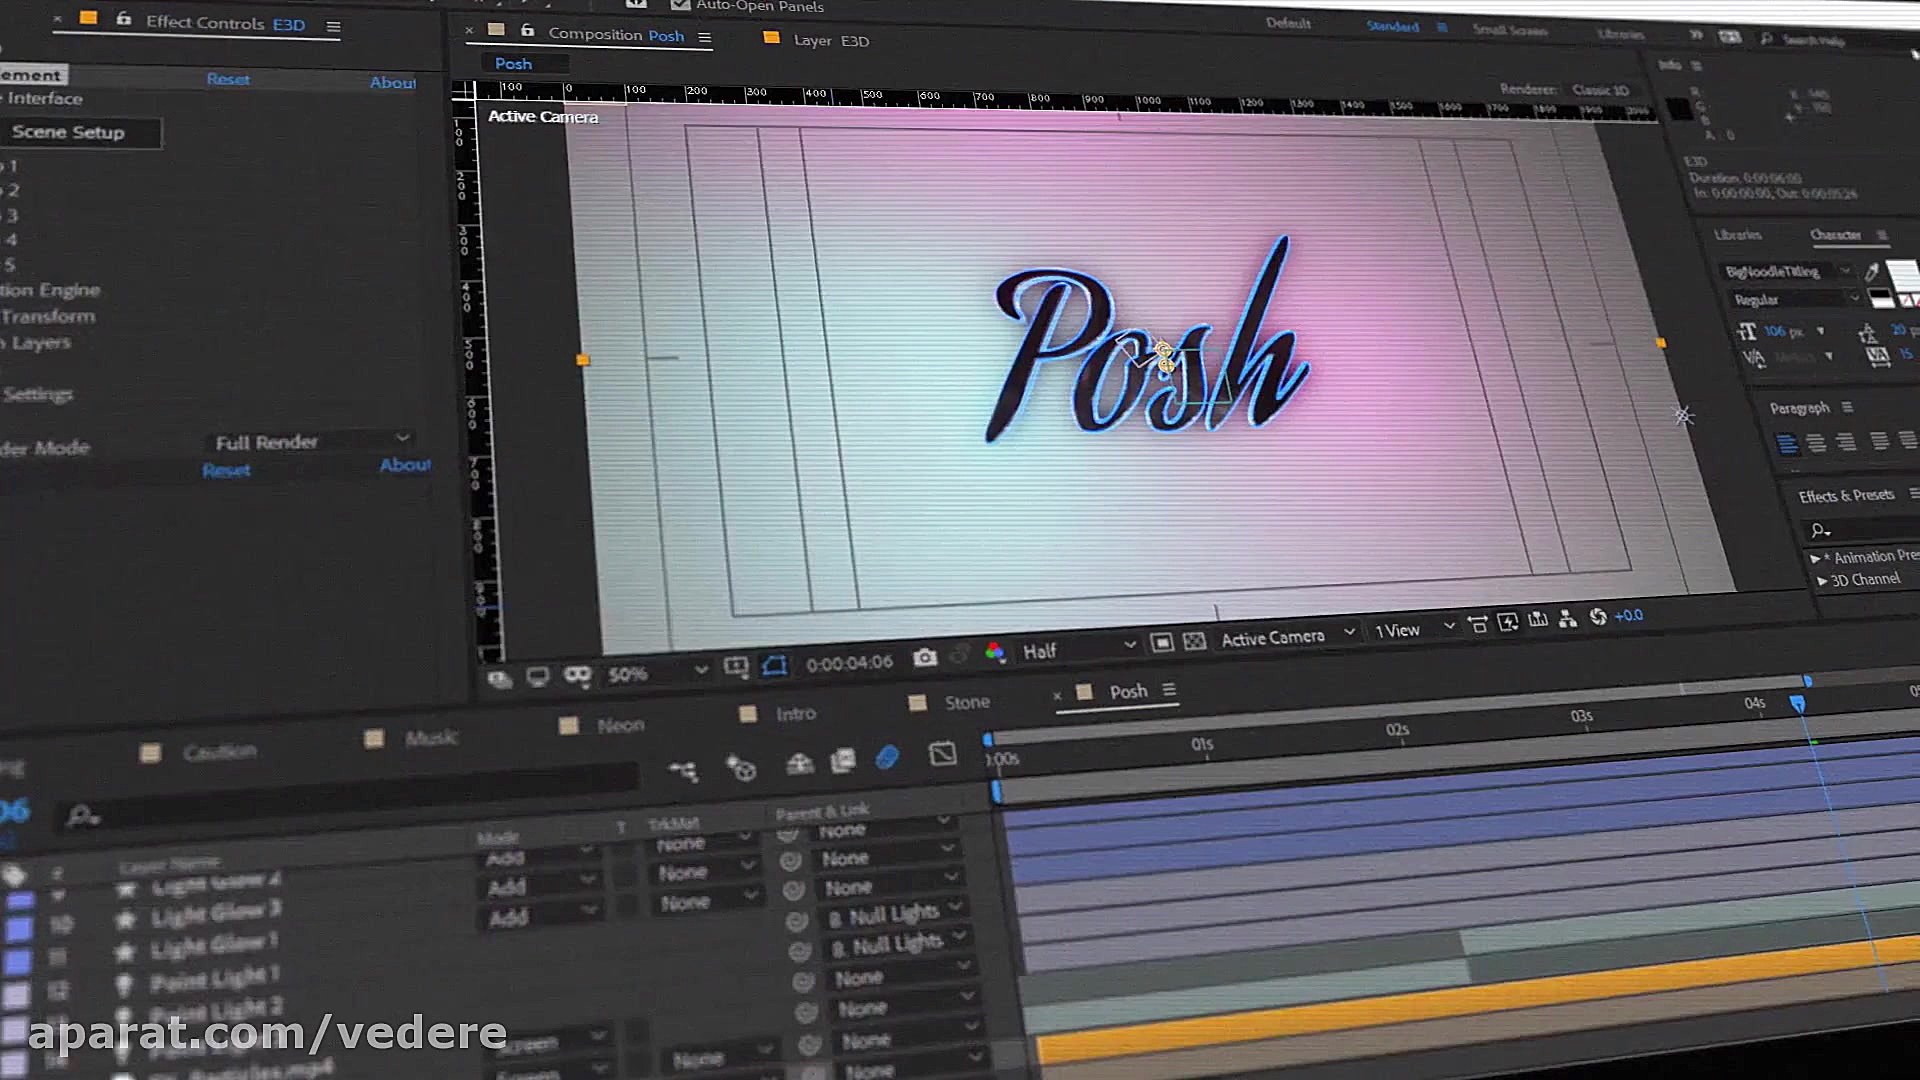1920x1080 pixels.
Task: Switch to the Intro timeline tab
Action: pos(795,713)
